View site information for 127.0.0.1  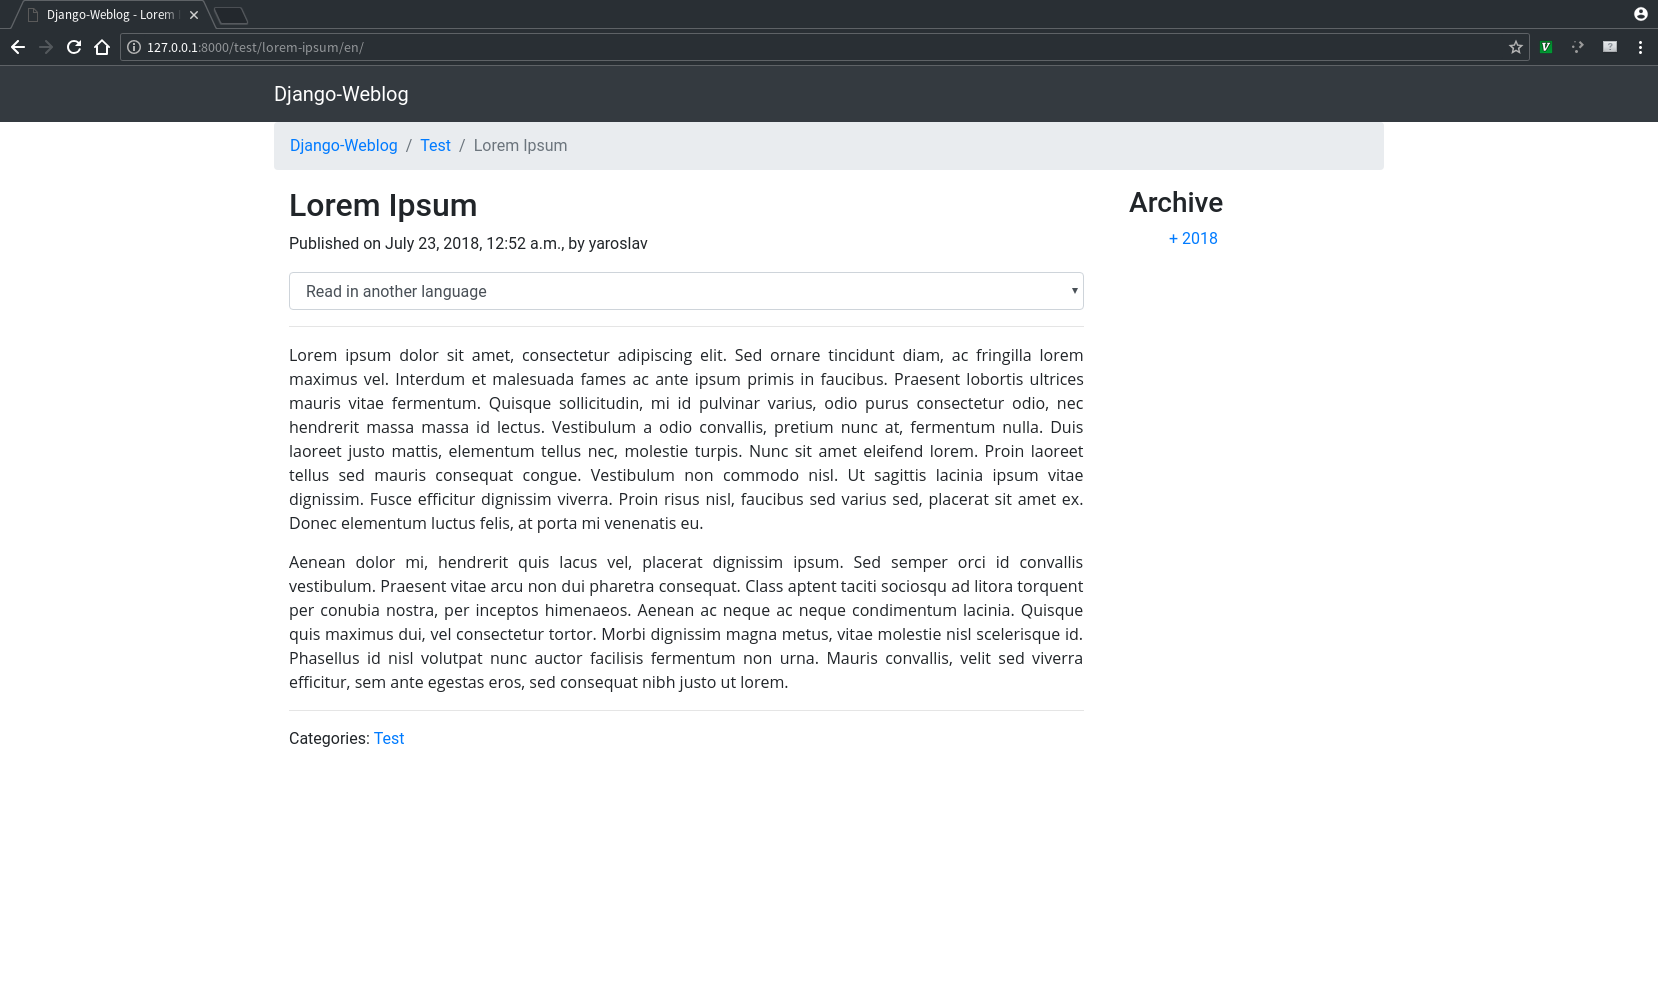coord(134,47)
